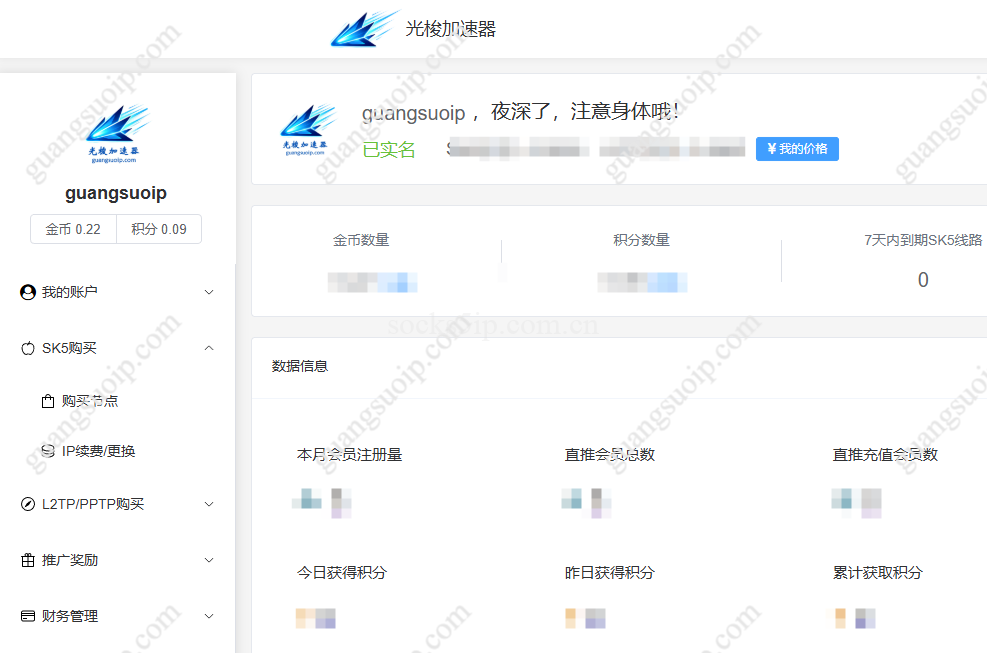987x653 pixels.
Task: Click the SK5购买 clock icon
Action: (x=26, y=348)
